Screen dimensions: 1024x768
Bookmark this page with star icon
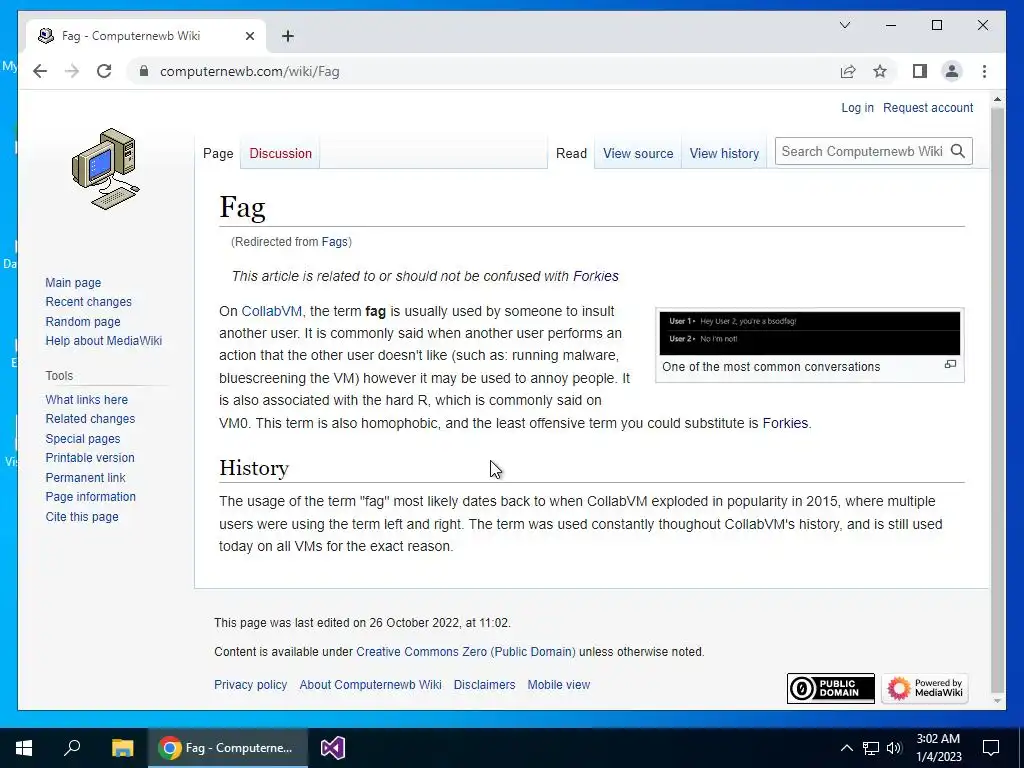coord(880,71)
